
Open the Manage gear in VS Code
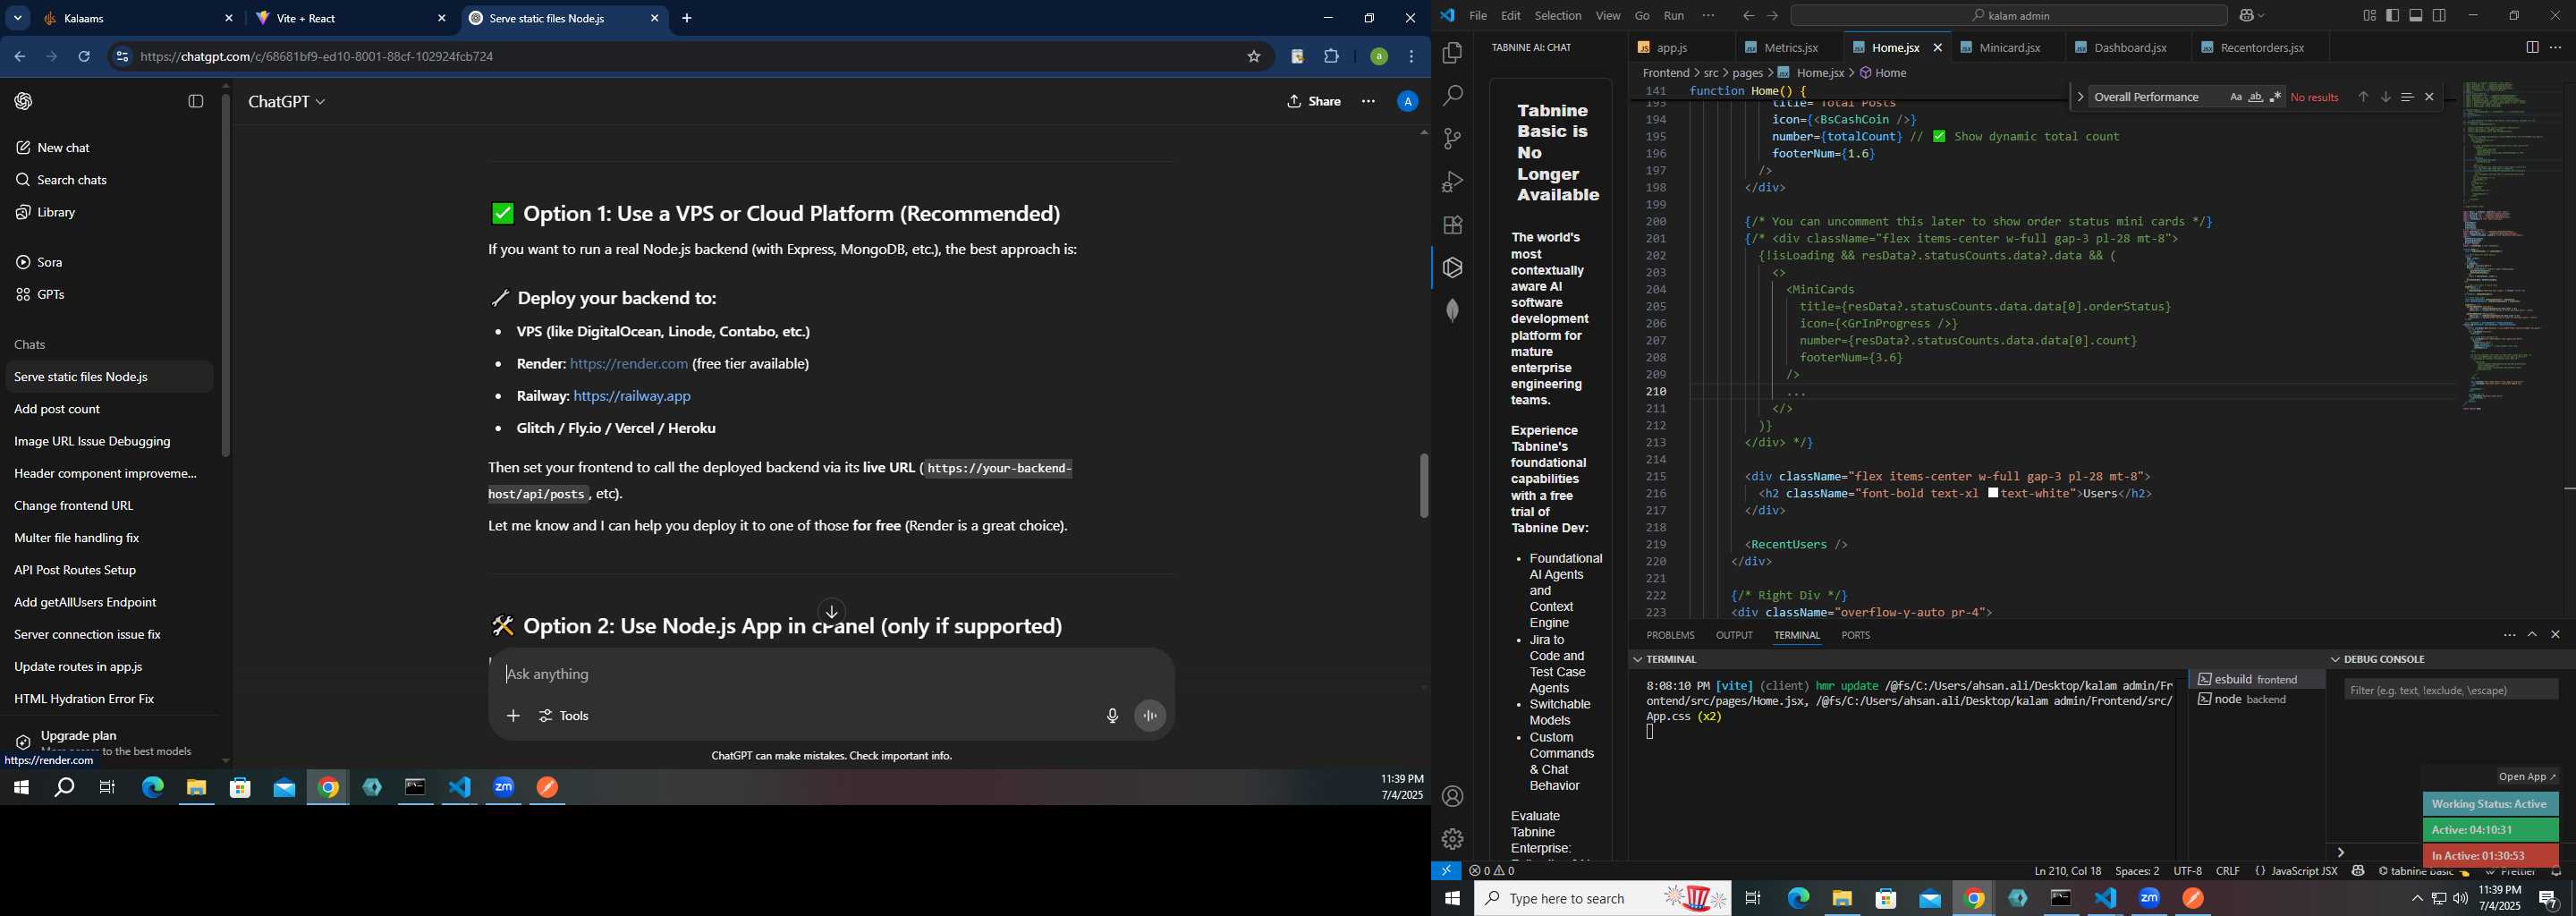1452,840
